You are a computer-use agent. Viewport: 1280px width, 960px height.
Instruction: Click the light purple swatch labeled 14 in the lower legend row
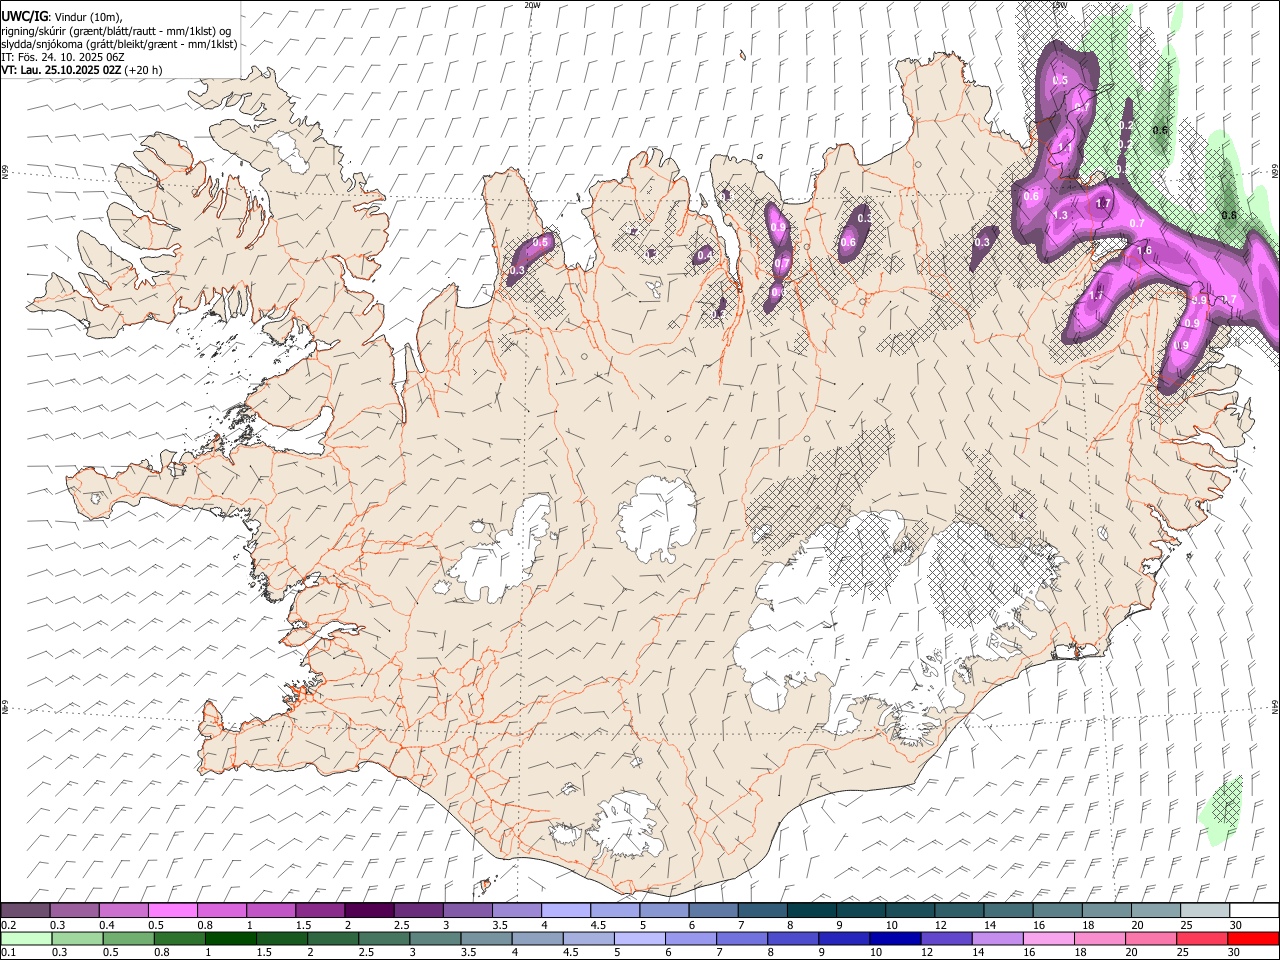tap(997, 938)
